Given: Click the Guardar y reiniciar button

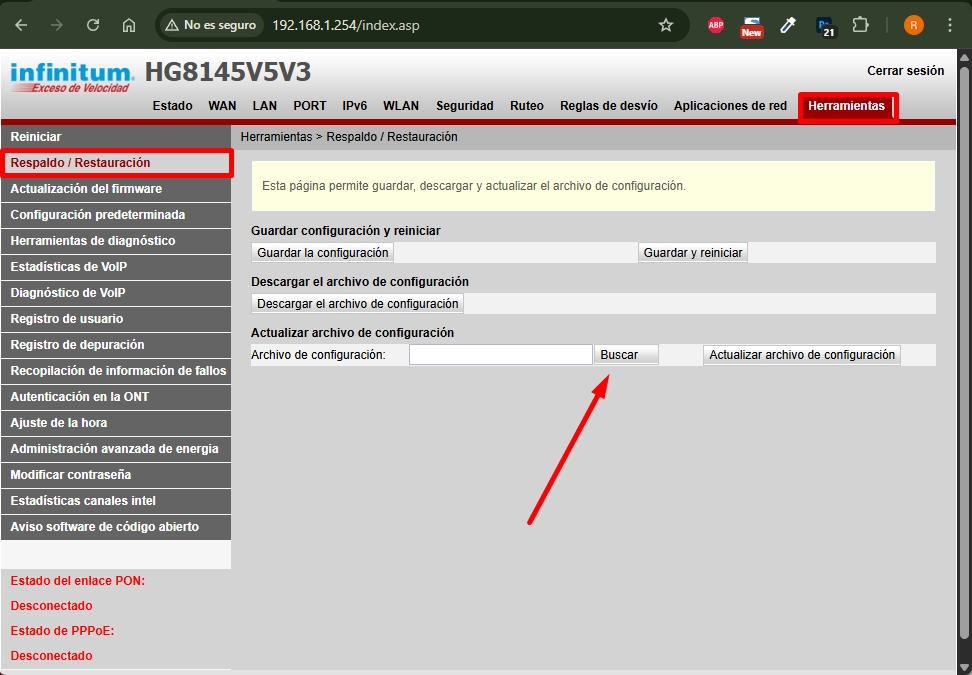Looking at the screenshot, I should coord(693,252).
